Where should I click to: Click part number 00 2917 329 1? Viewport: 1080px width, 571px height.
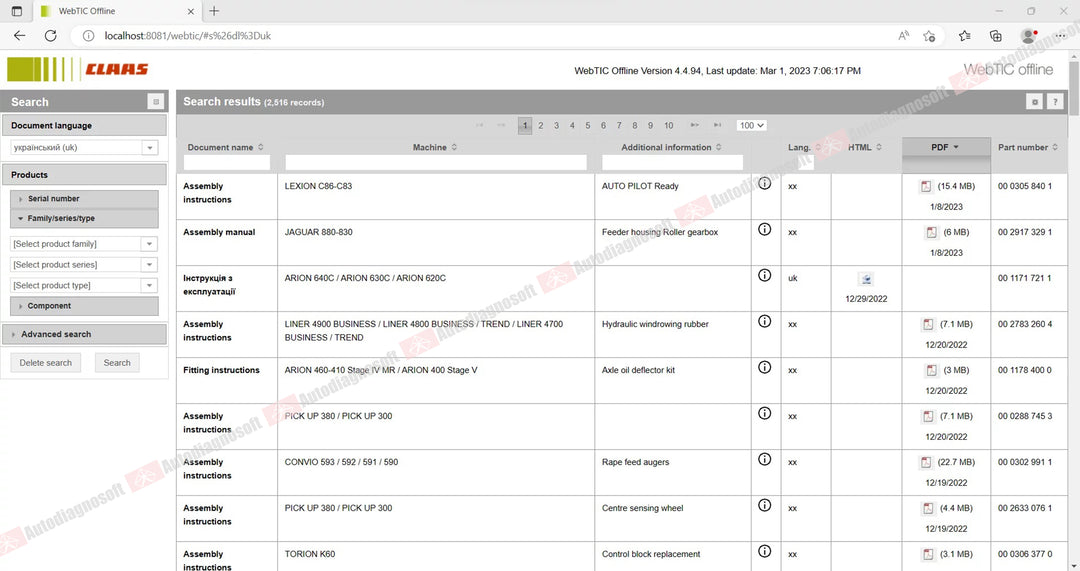[x=1025, y=232]
